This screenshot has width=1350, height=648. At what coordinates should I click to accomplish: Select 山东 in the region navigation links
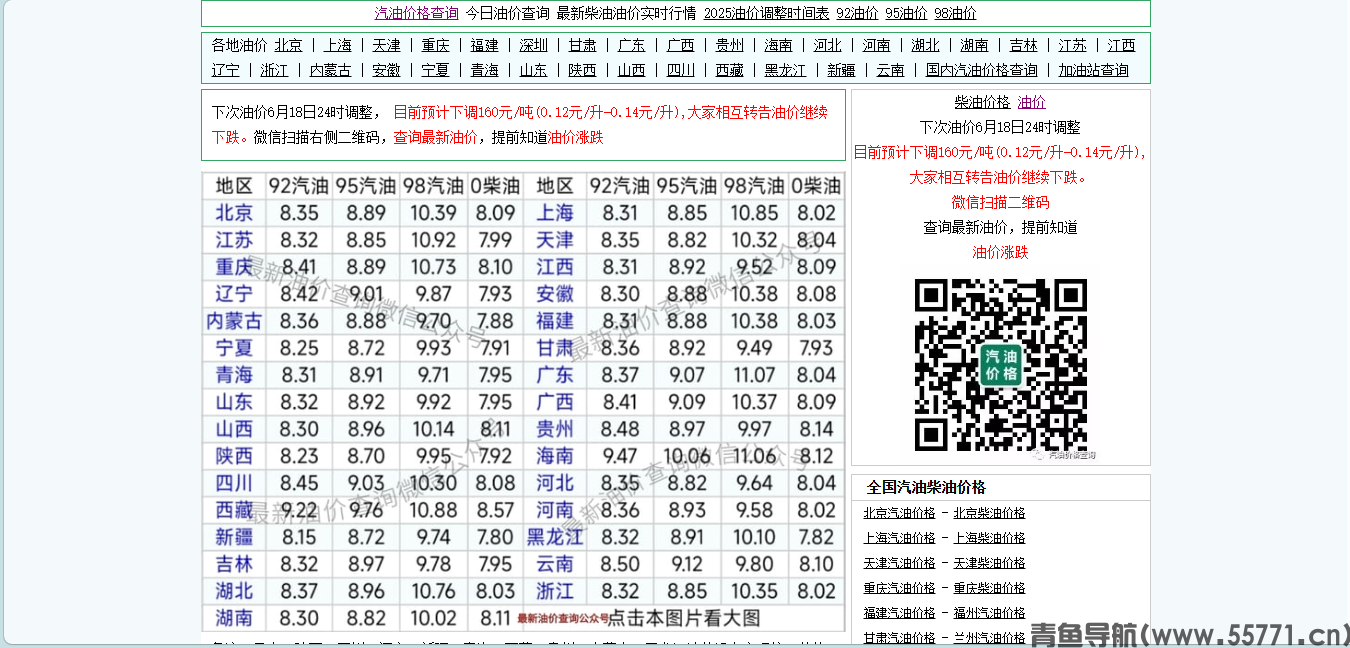[533, 70]
